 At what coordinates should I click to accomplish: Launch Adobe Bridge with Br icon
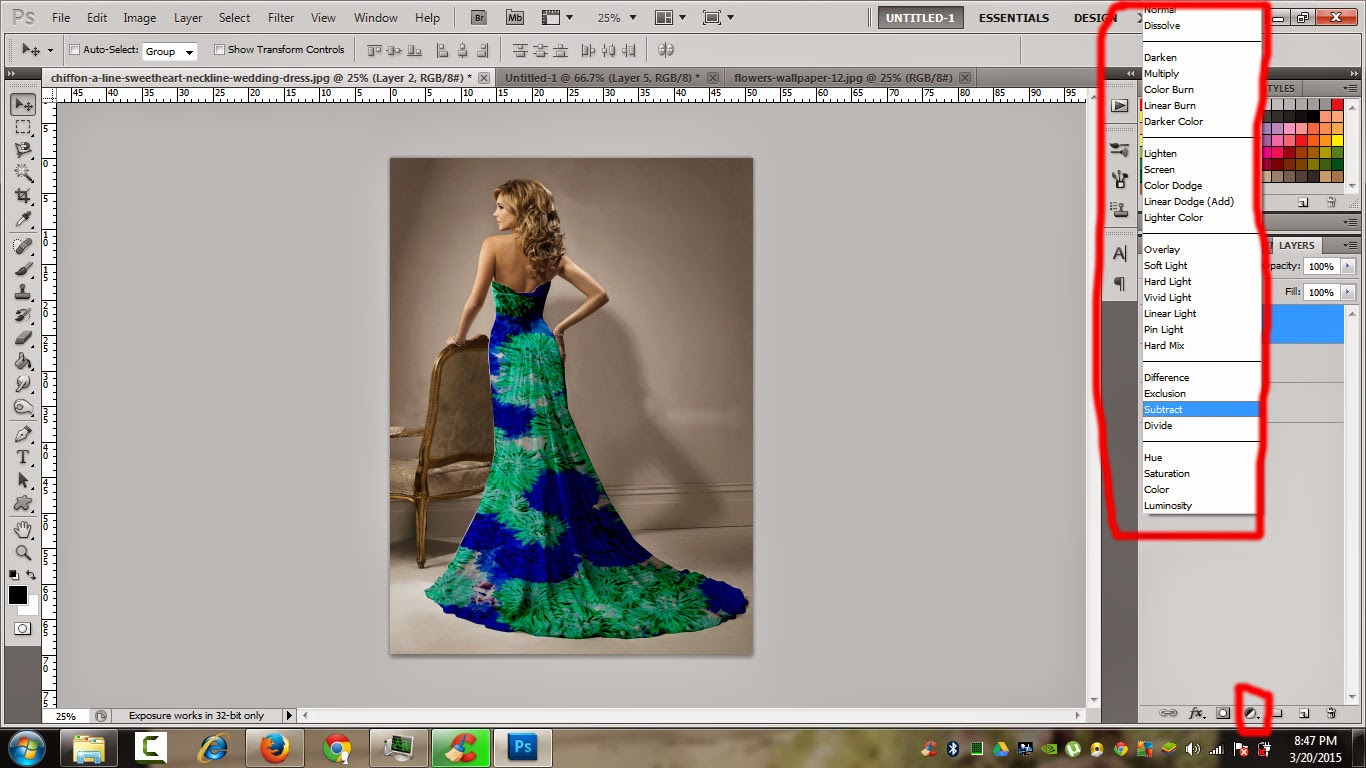(x=480, y=17)
